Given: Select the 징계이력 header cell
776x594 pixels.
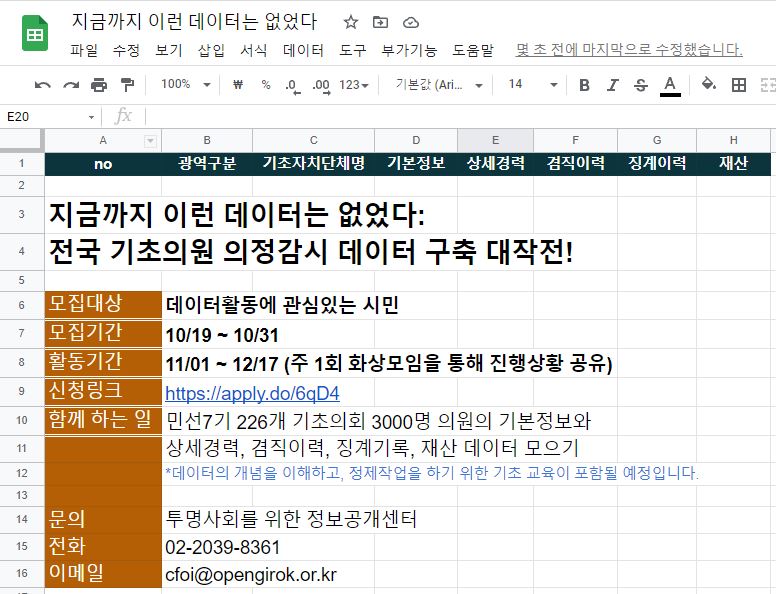Looking at the screenshot, I should click(x=657, y=164).
